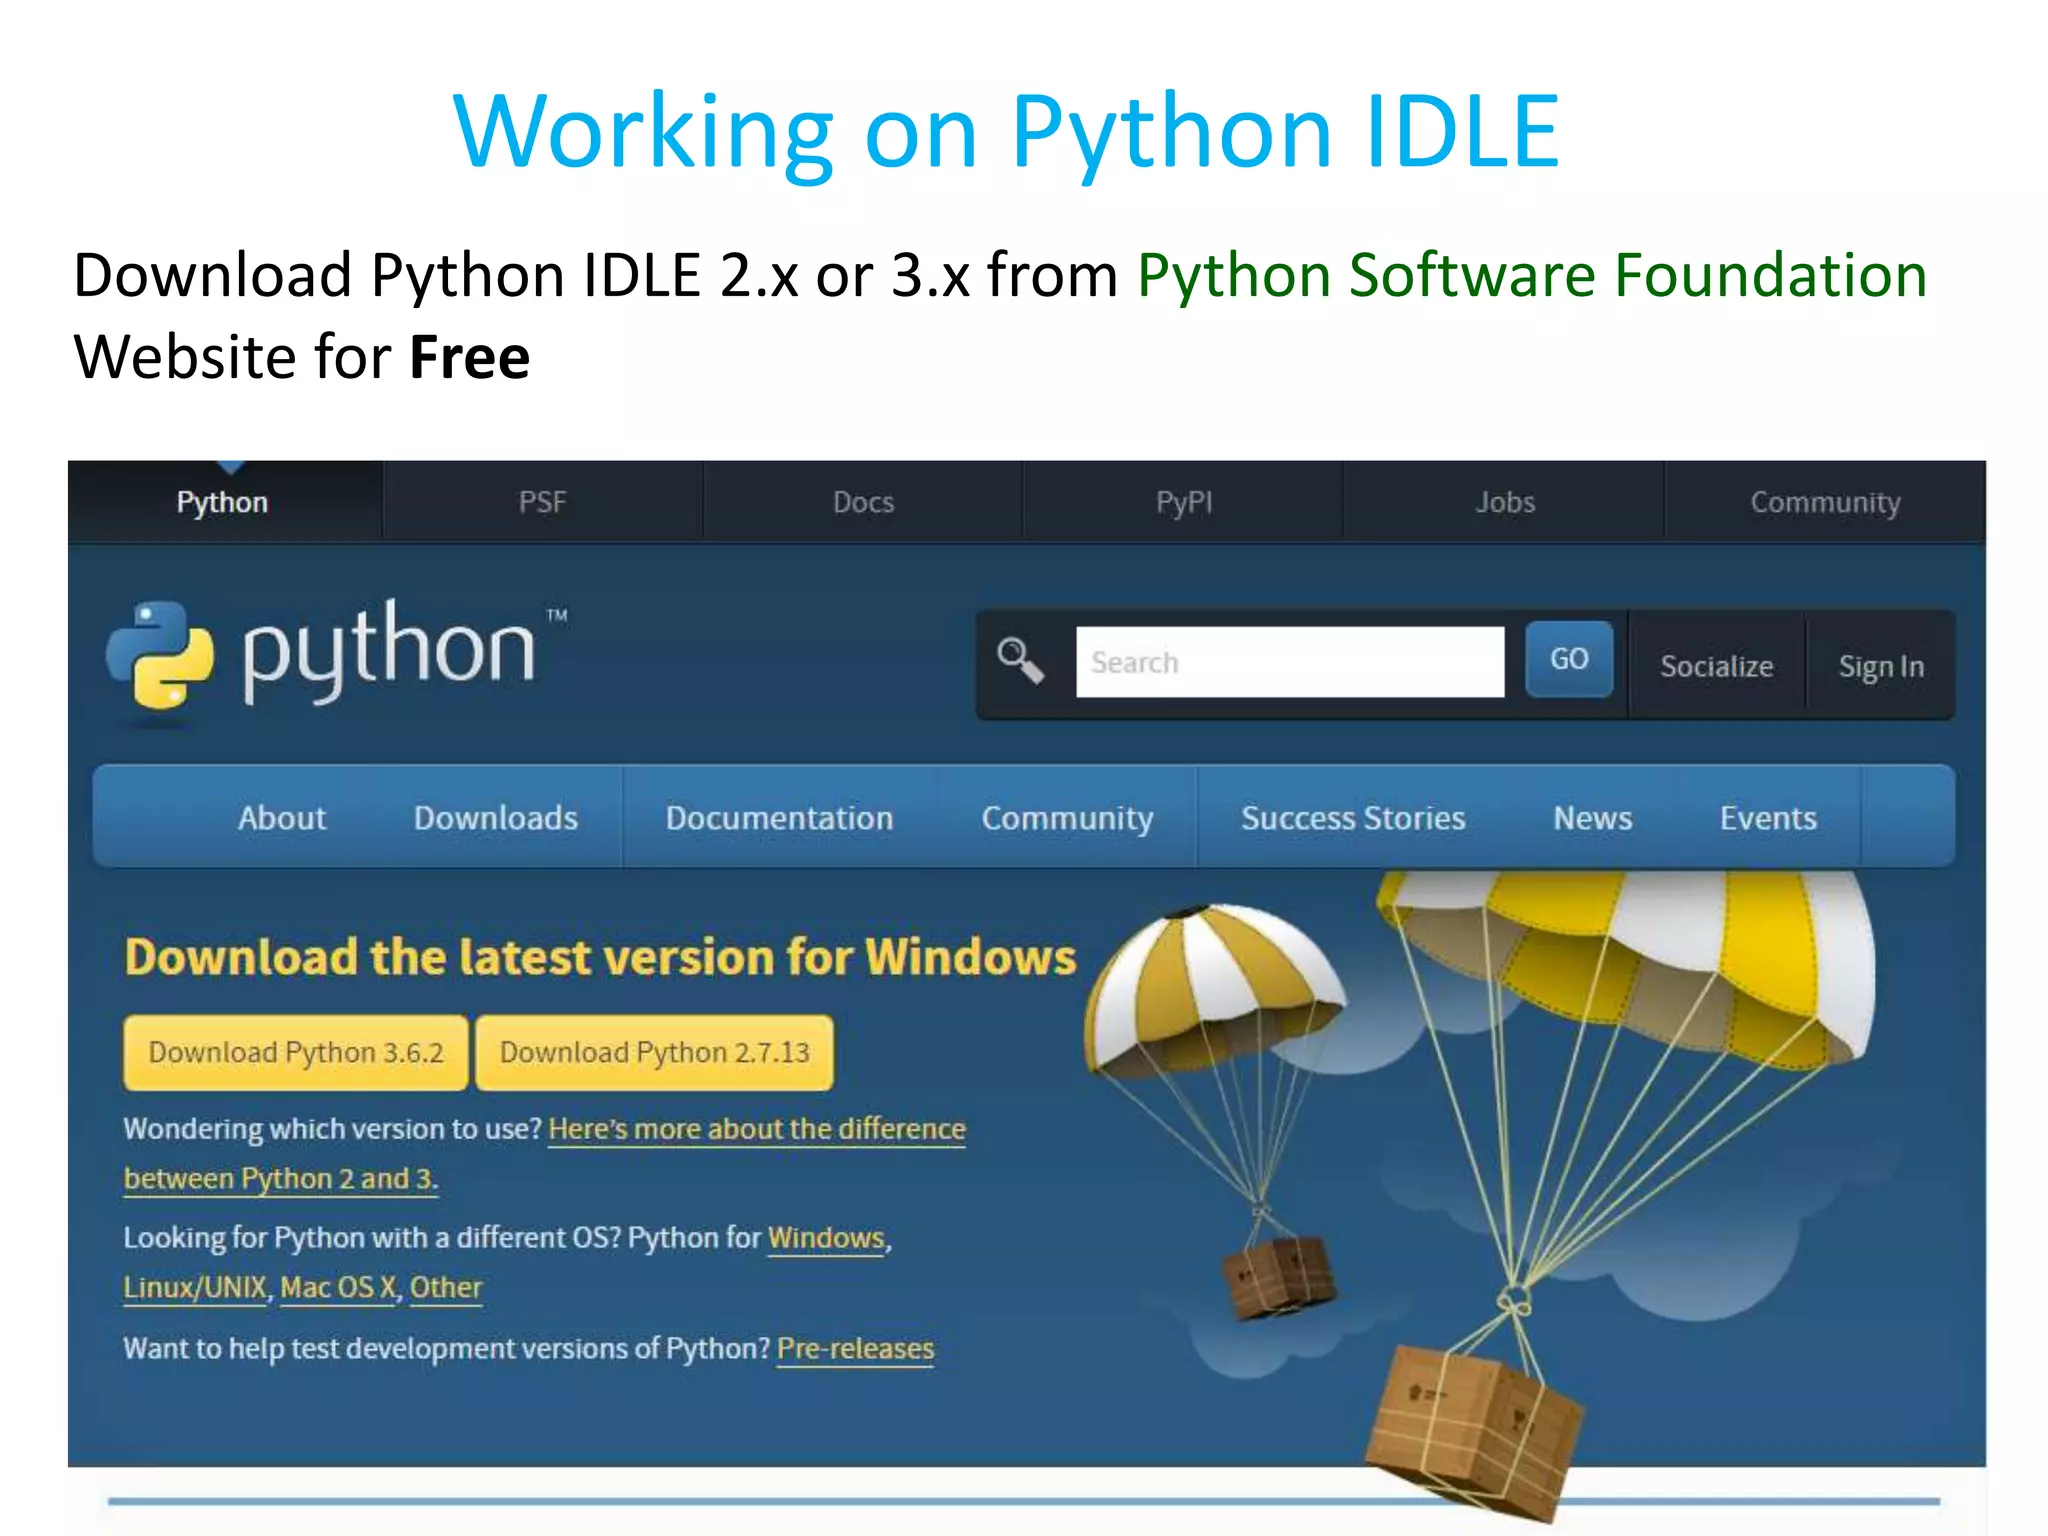Viewport: 2048px width, 1536px height.
Task: Click the 'Python Software Foundation' green text
Action: pos(1532,275)
